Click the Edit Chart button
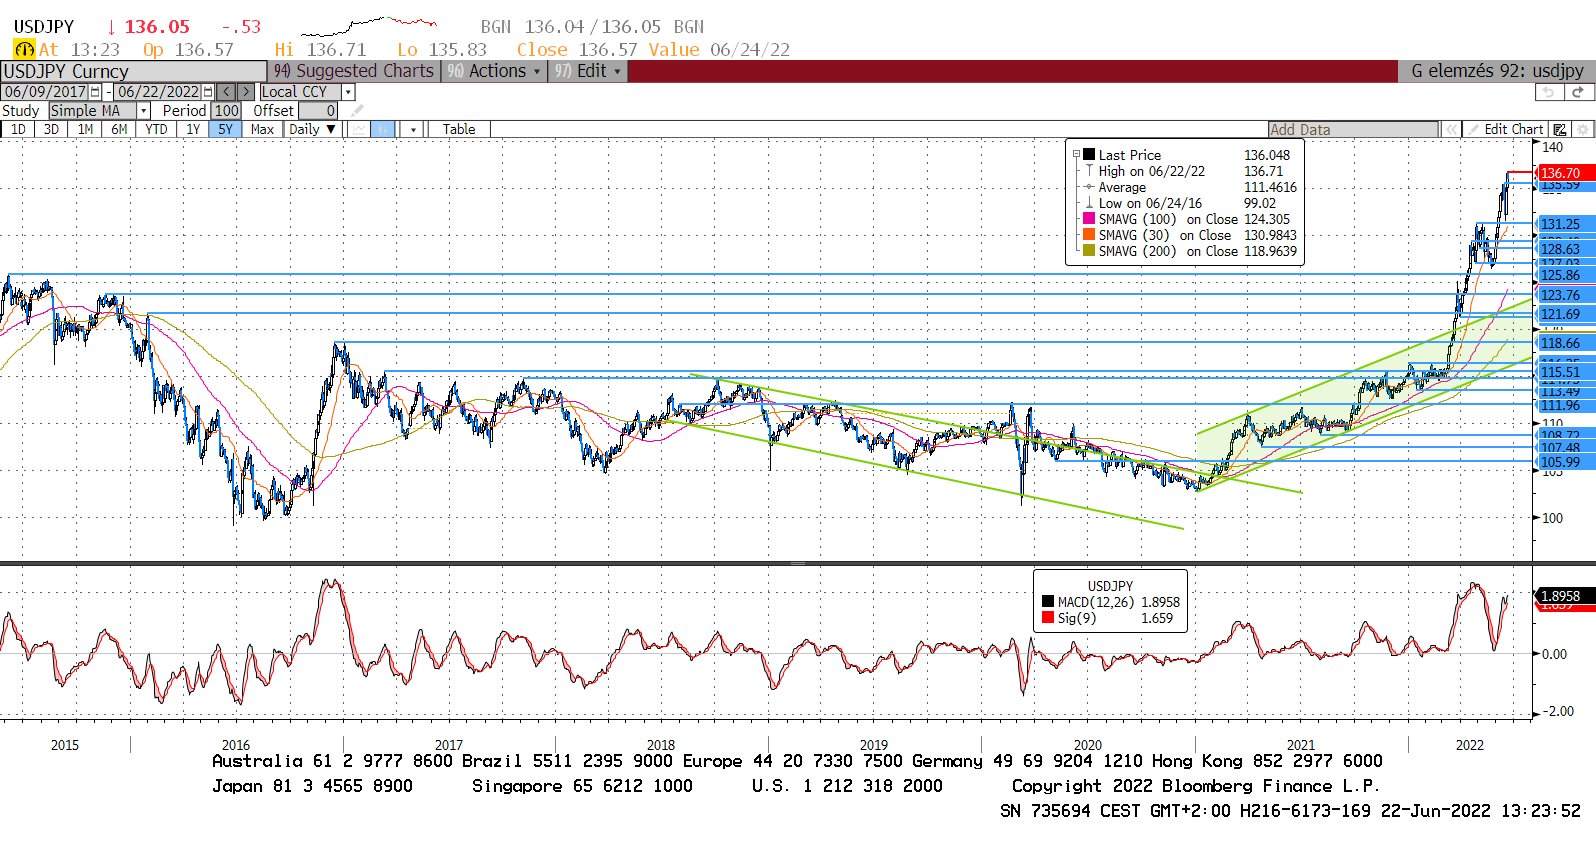The image size is (1596, 844). pos(1505,129)
